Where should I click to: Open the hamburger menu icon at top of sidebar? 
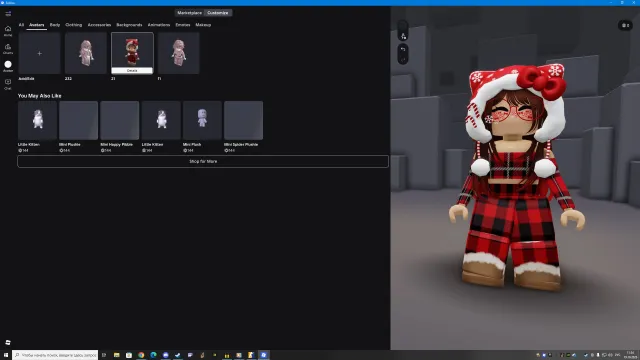[x=8, y=14]
